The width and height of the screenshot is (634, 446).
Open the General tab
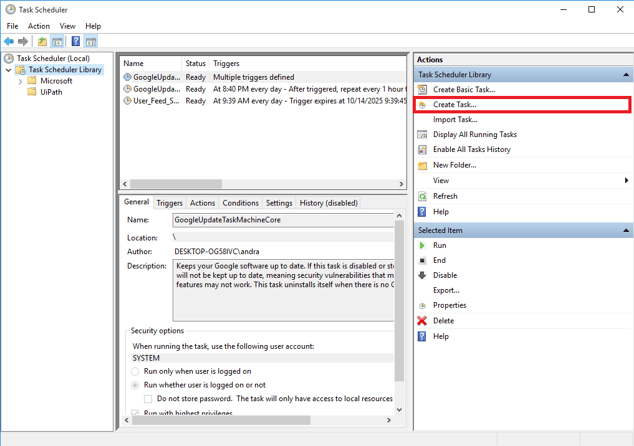(137, 202)
